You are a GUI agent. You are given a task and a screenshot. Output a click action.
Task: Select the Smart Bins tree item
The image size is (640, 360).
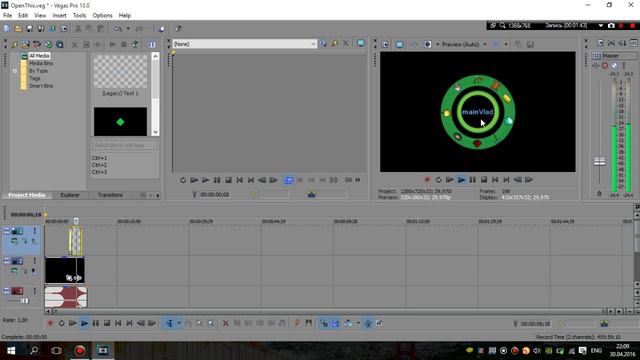[41, 86]
